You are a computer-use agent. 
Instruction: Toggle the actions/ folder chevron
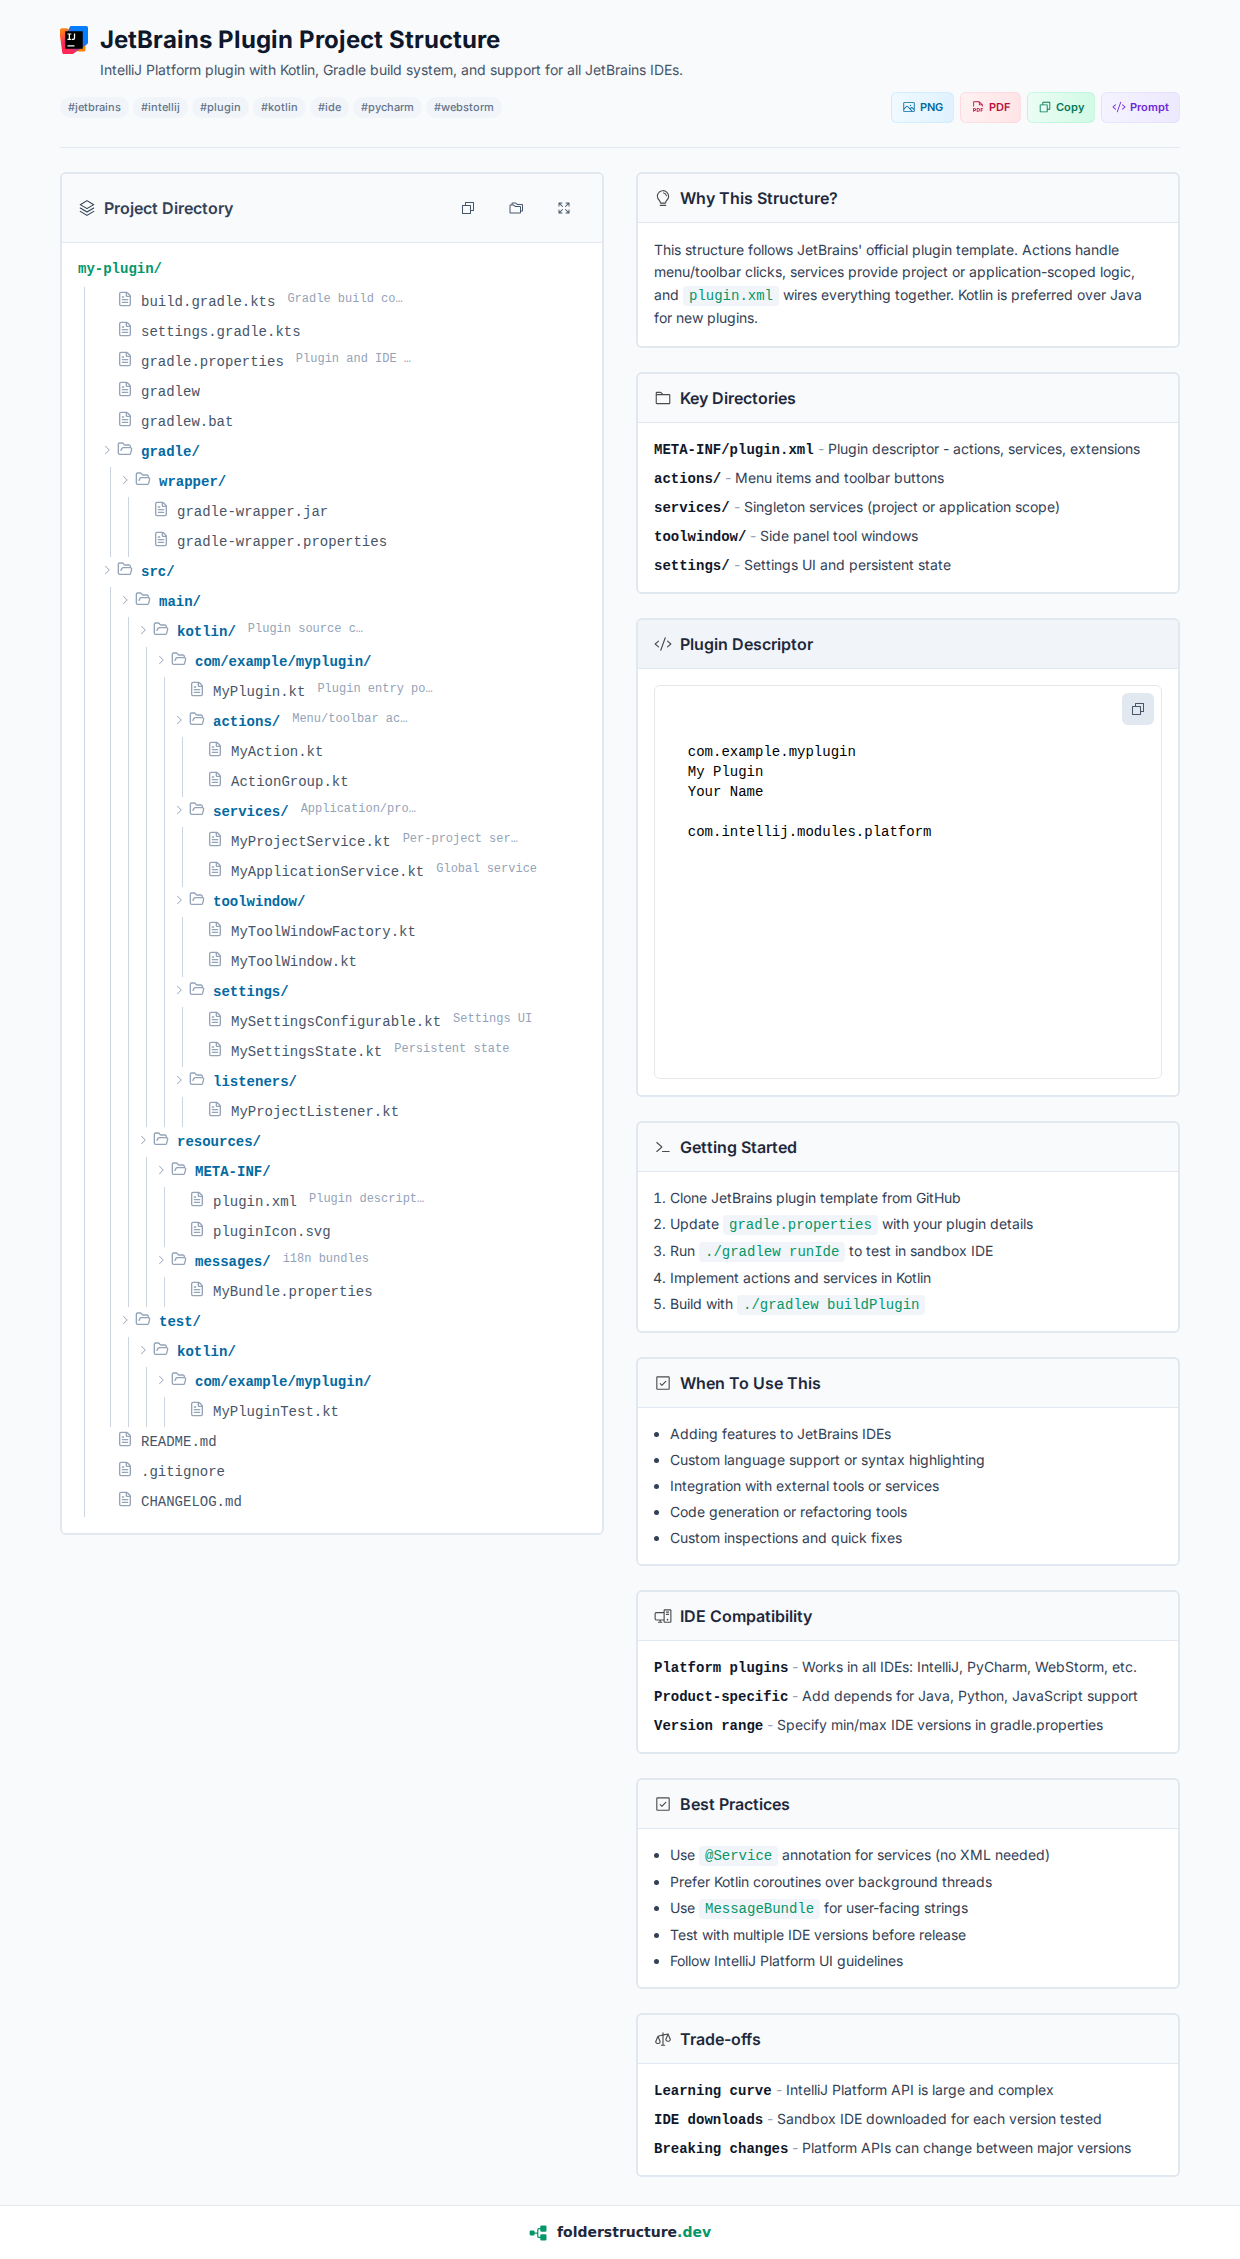pyautogui.click(x=180, y=721)
